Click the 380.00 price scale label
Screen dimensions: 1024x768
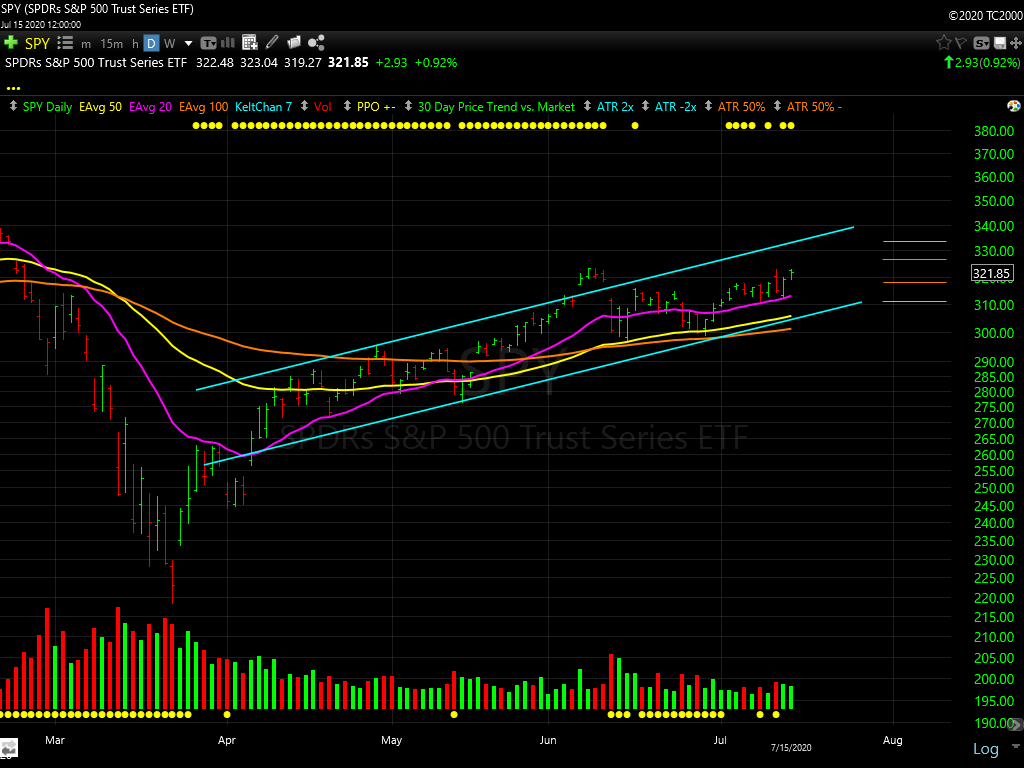click(994, 131)
